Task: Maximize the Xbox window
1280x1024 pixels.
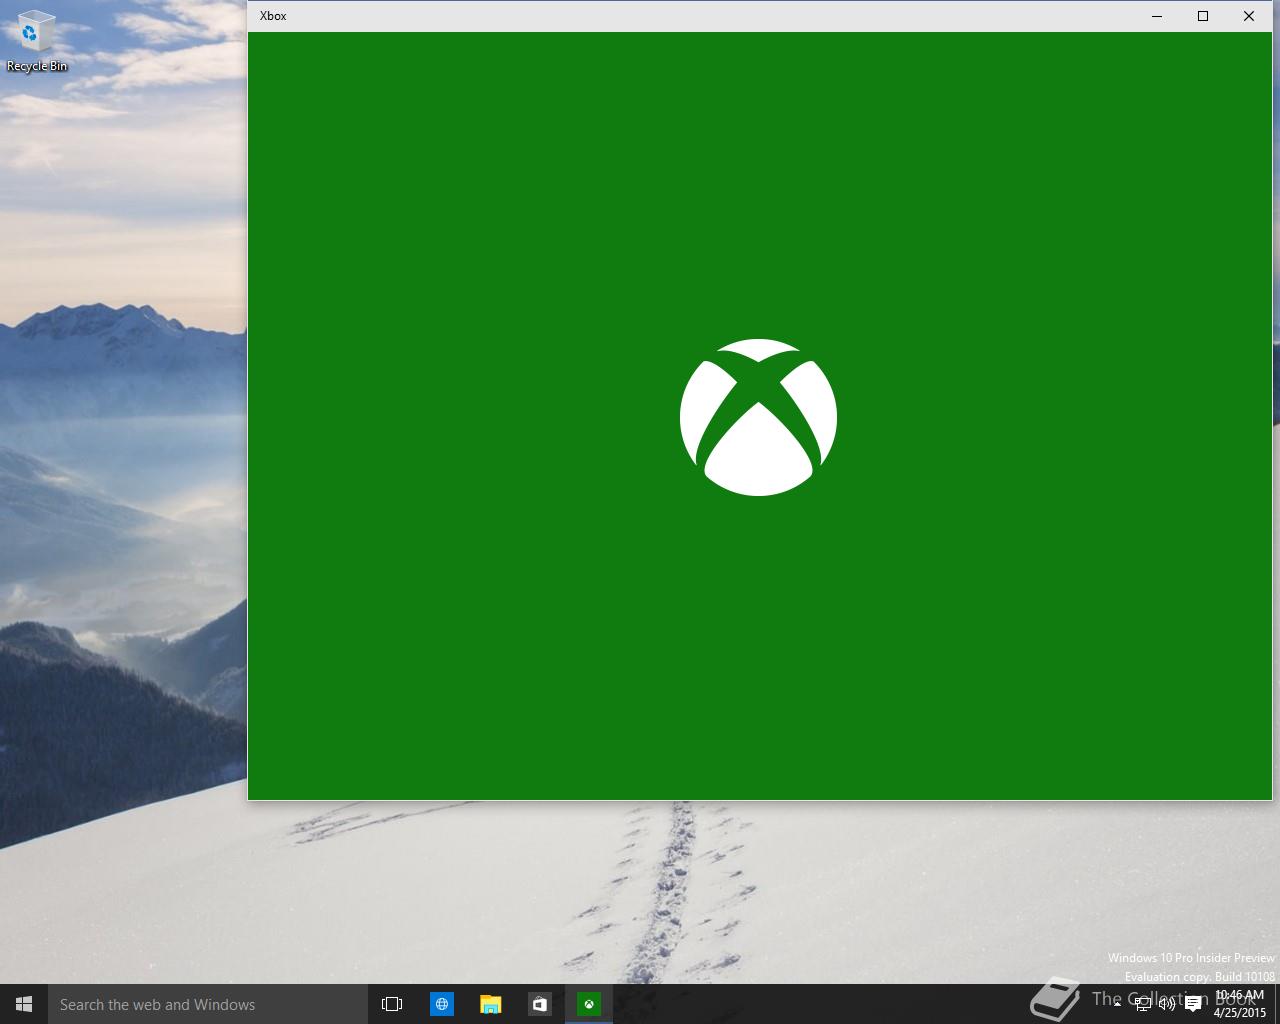Action: pos(1203,16)
